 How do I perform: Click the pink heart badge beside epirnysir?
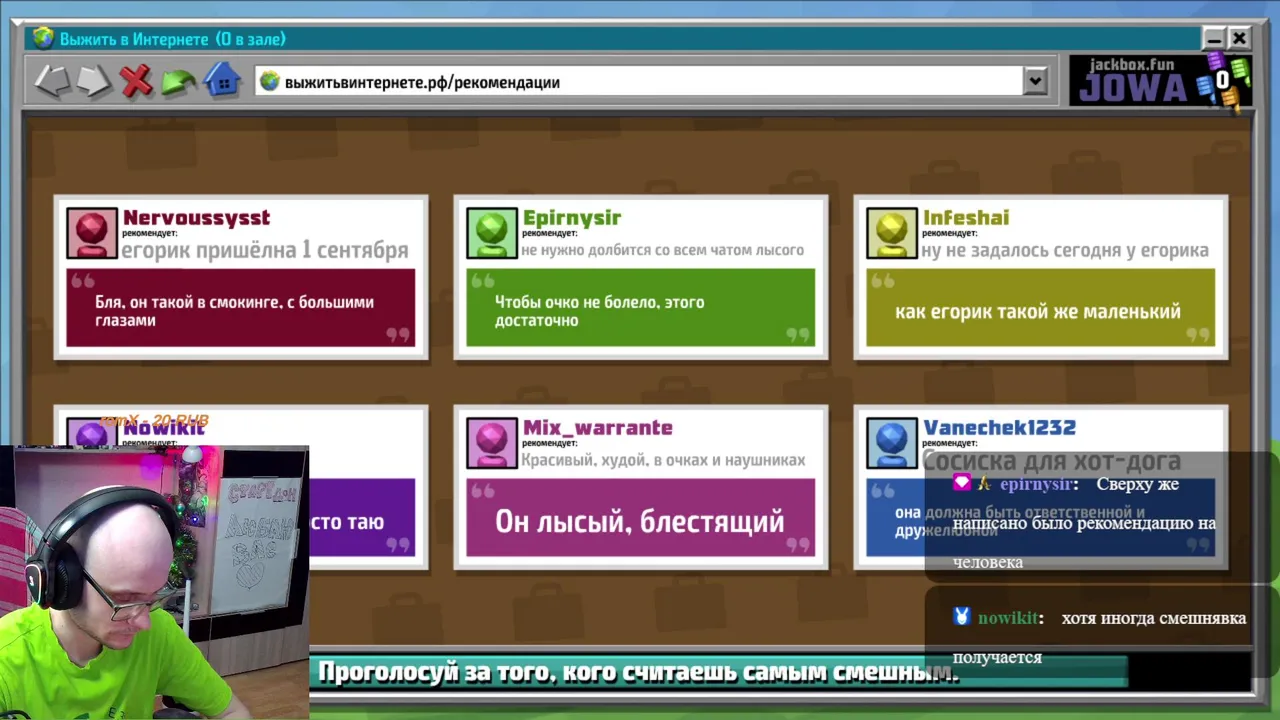(961, 483)
